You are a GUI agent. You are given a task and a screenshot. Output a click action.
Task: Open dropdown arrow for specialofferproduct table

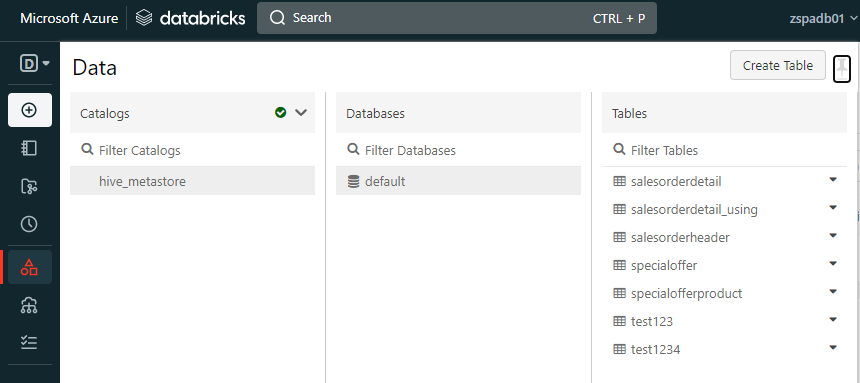(x=833, y=291)
